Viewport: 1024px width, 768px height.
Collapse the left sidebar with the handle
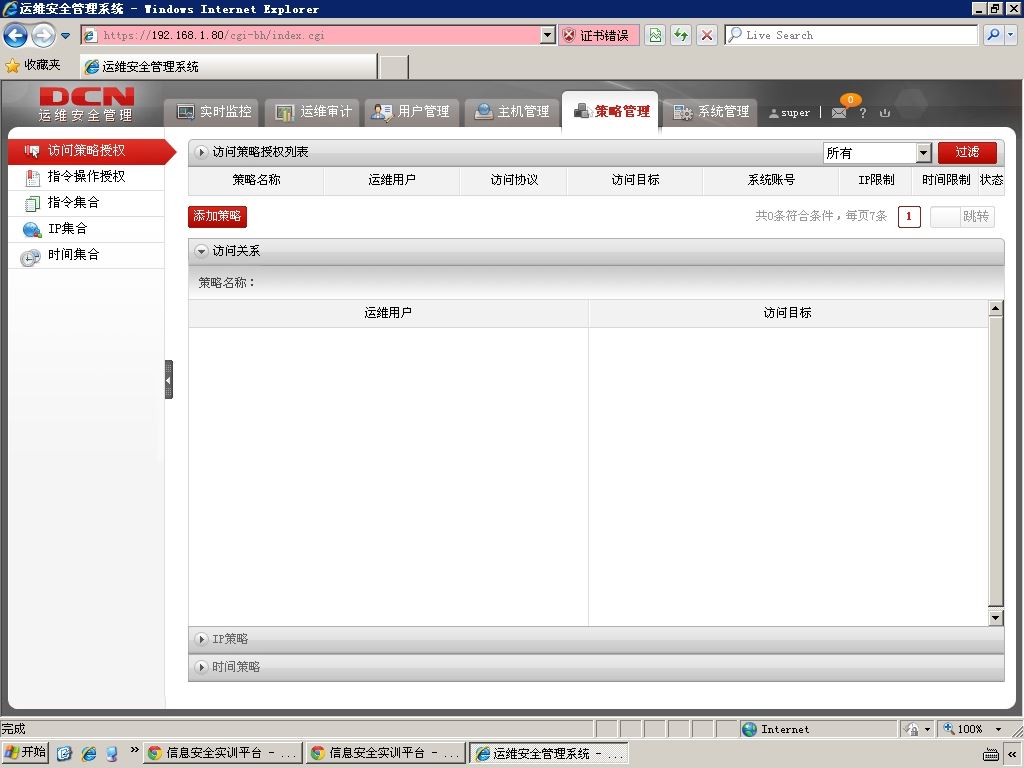coord(168,379)
